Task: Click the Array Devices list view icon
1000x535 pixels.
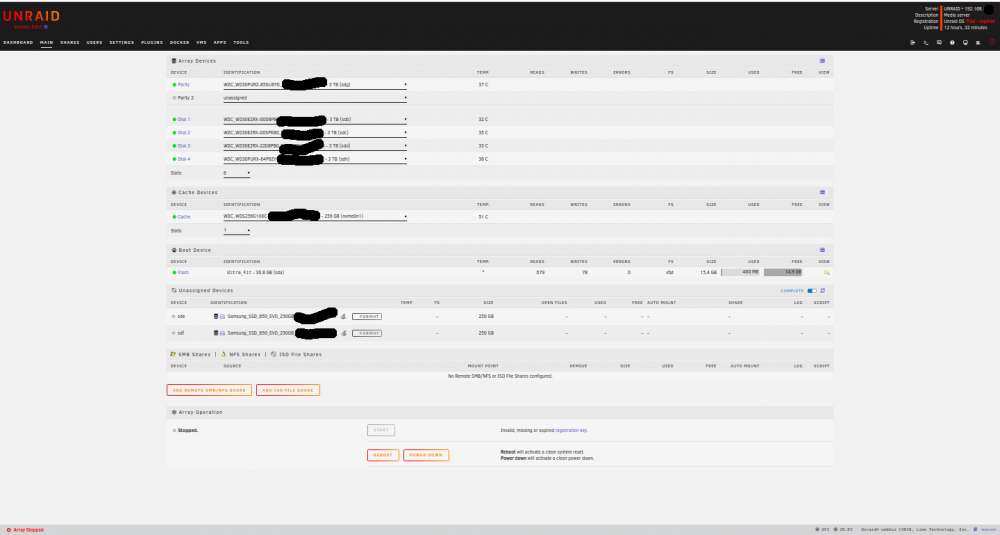Action: point(822,61)
